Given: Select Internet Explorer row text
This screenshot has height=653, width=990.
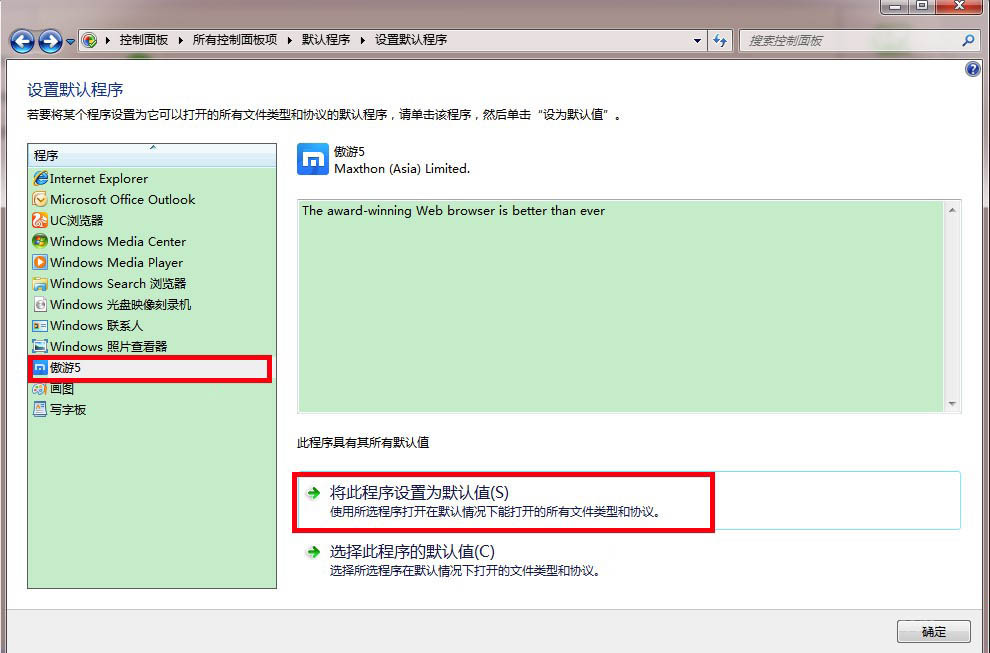Looking at the screenshot, I should tap(99, 179).
